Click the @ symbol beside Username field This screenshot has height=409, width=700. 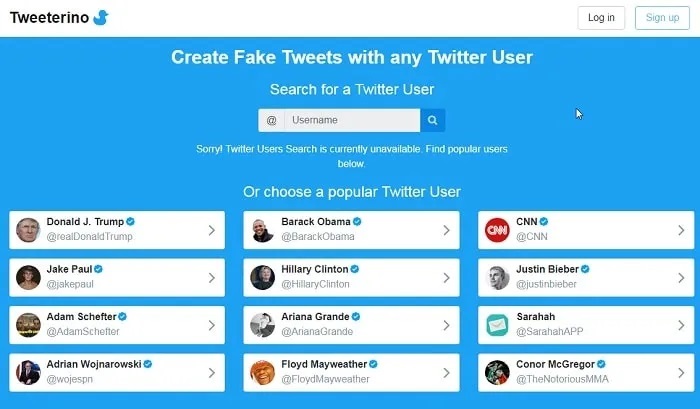click(271, 120)
